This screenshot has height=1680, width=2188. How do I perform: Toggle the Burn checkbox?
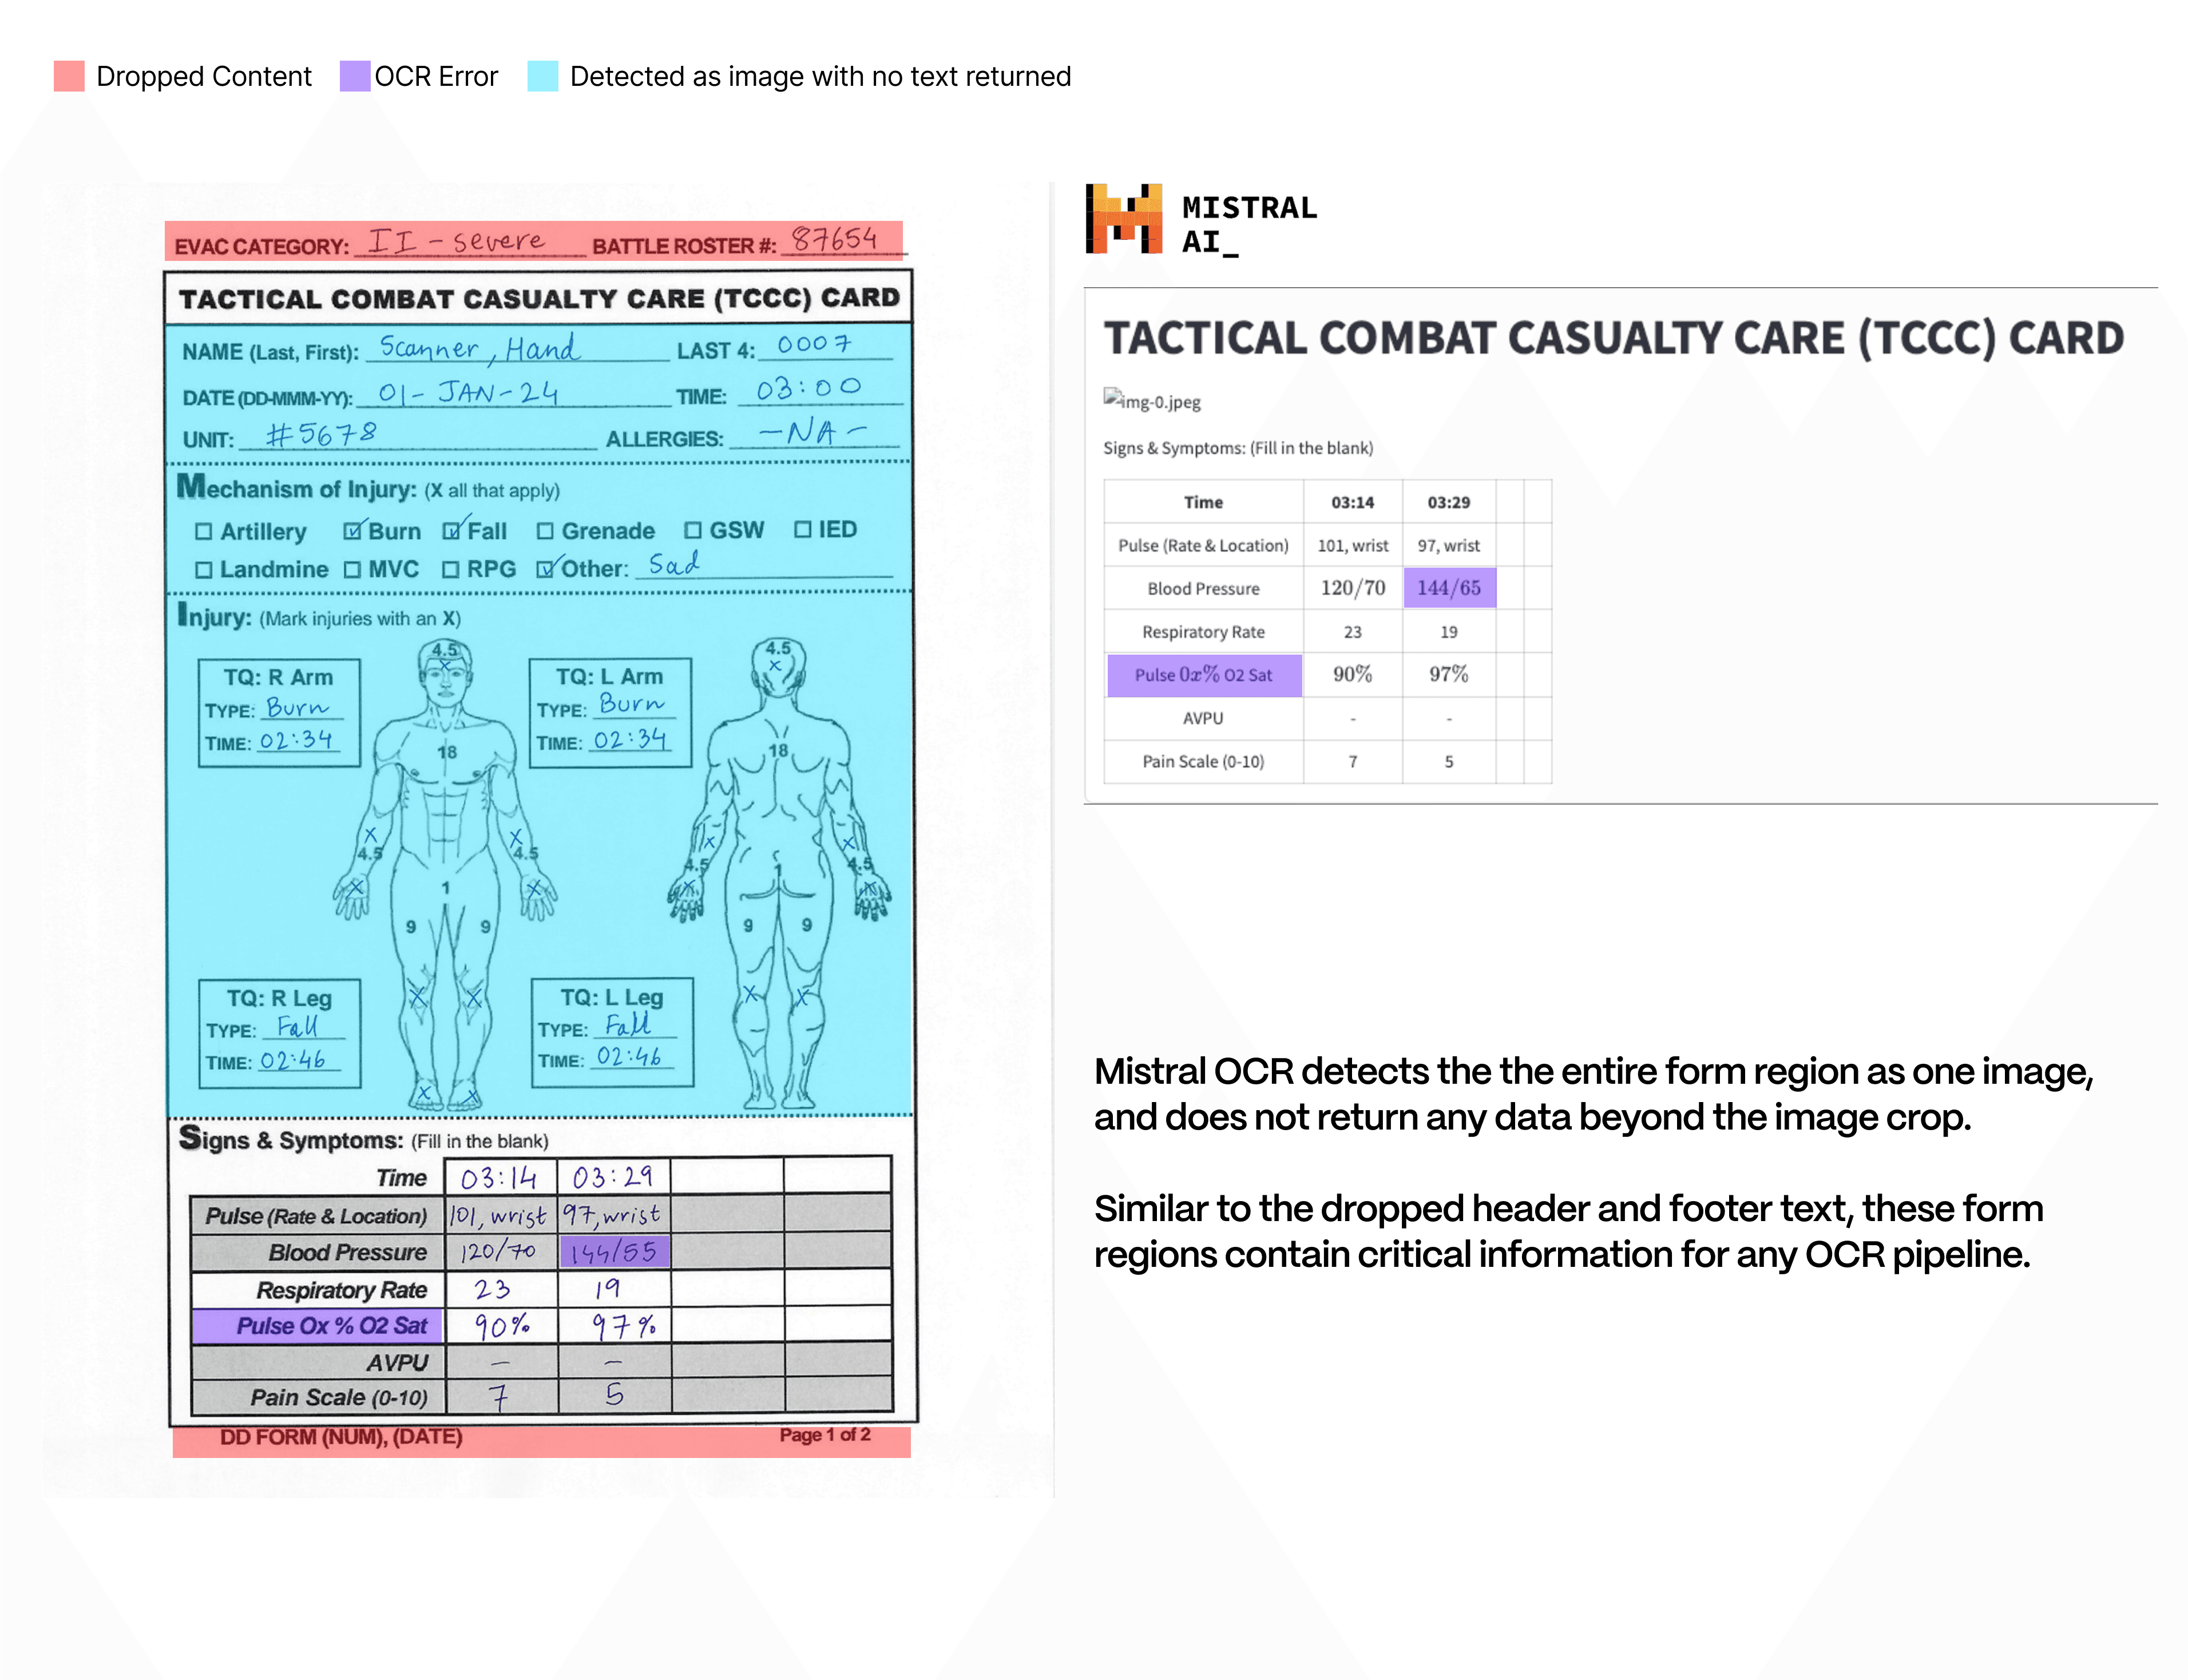tap(352, 531)
